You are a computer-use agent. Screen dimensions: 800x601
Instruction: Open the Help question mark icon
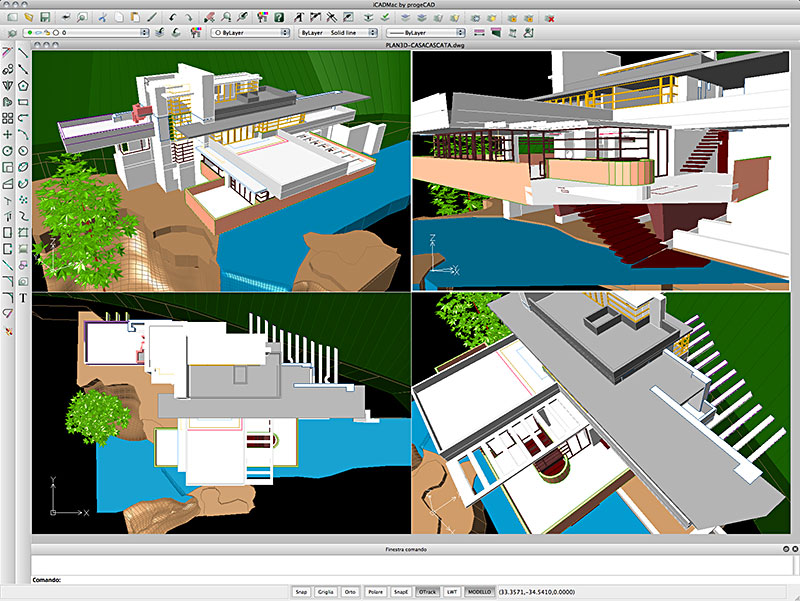pyautogui.click(x=279, y=17)
